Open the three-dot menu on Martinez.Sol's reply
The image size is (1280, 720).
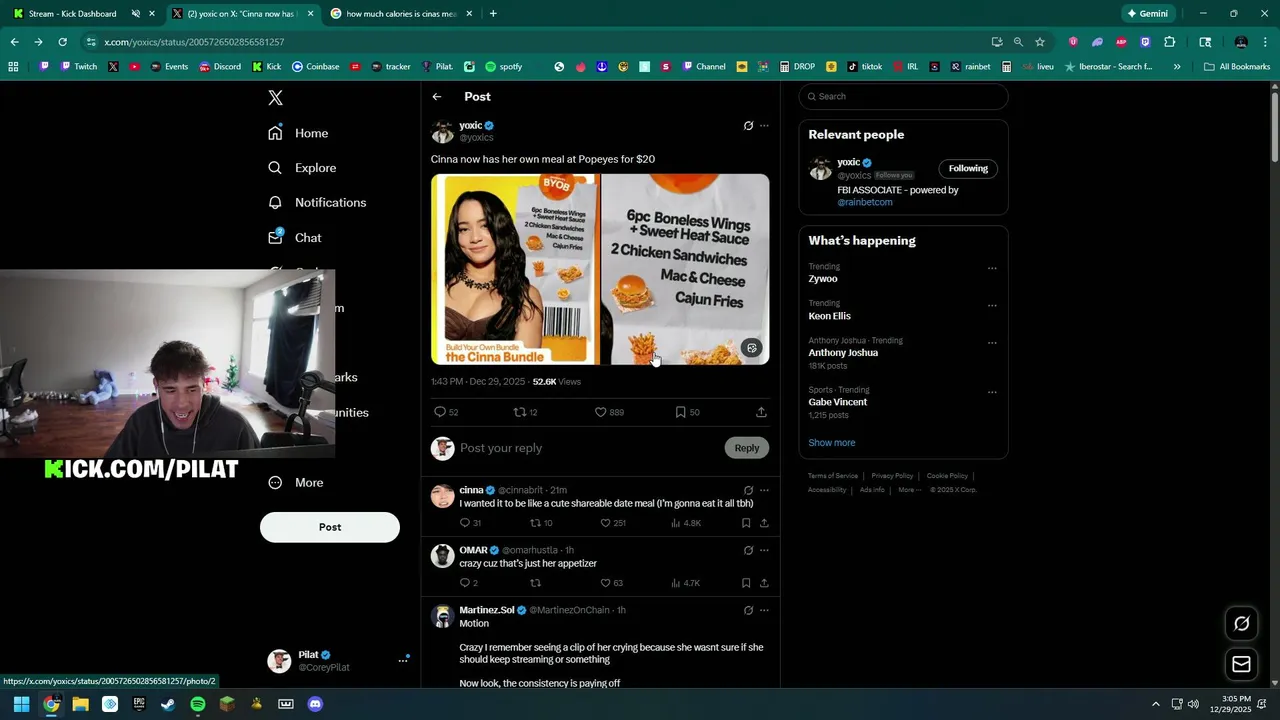764,611
